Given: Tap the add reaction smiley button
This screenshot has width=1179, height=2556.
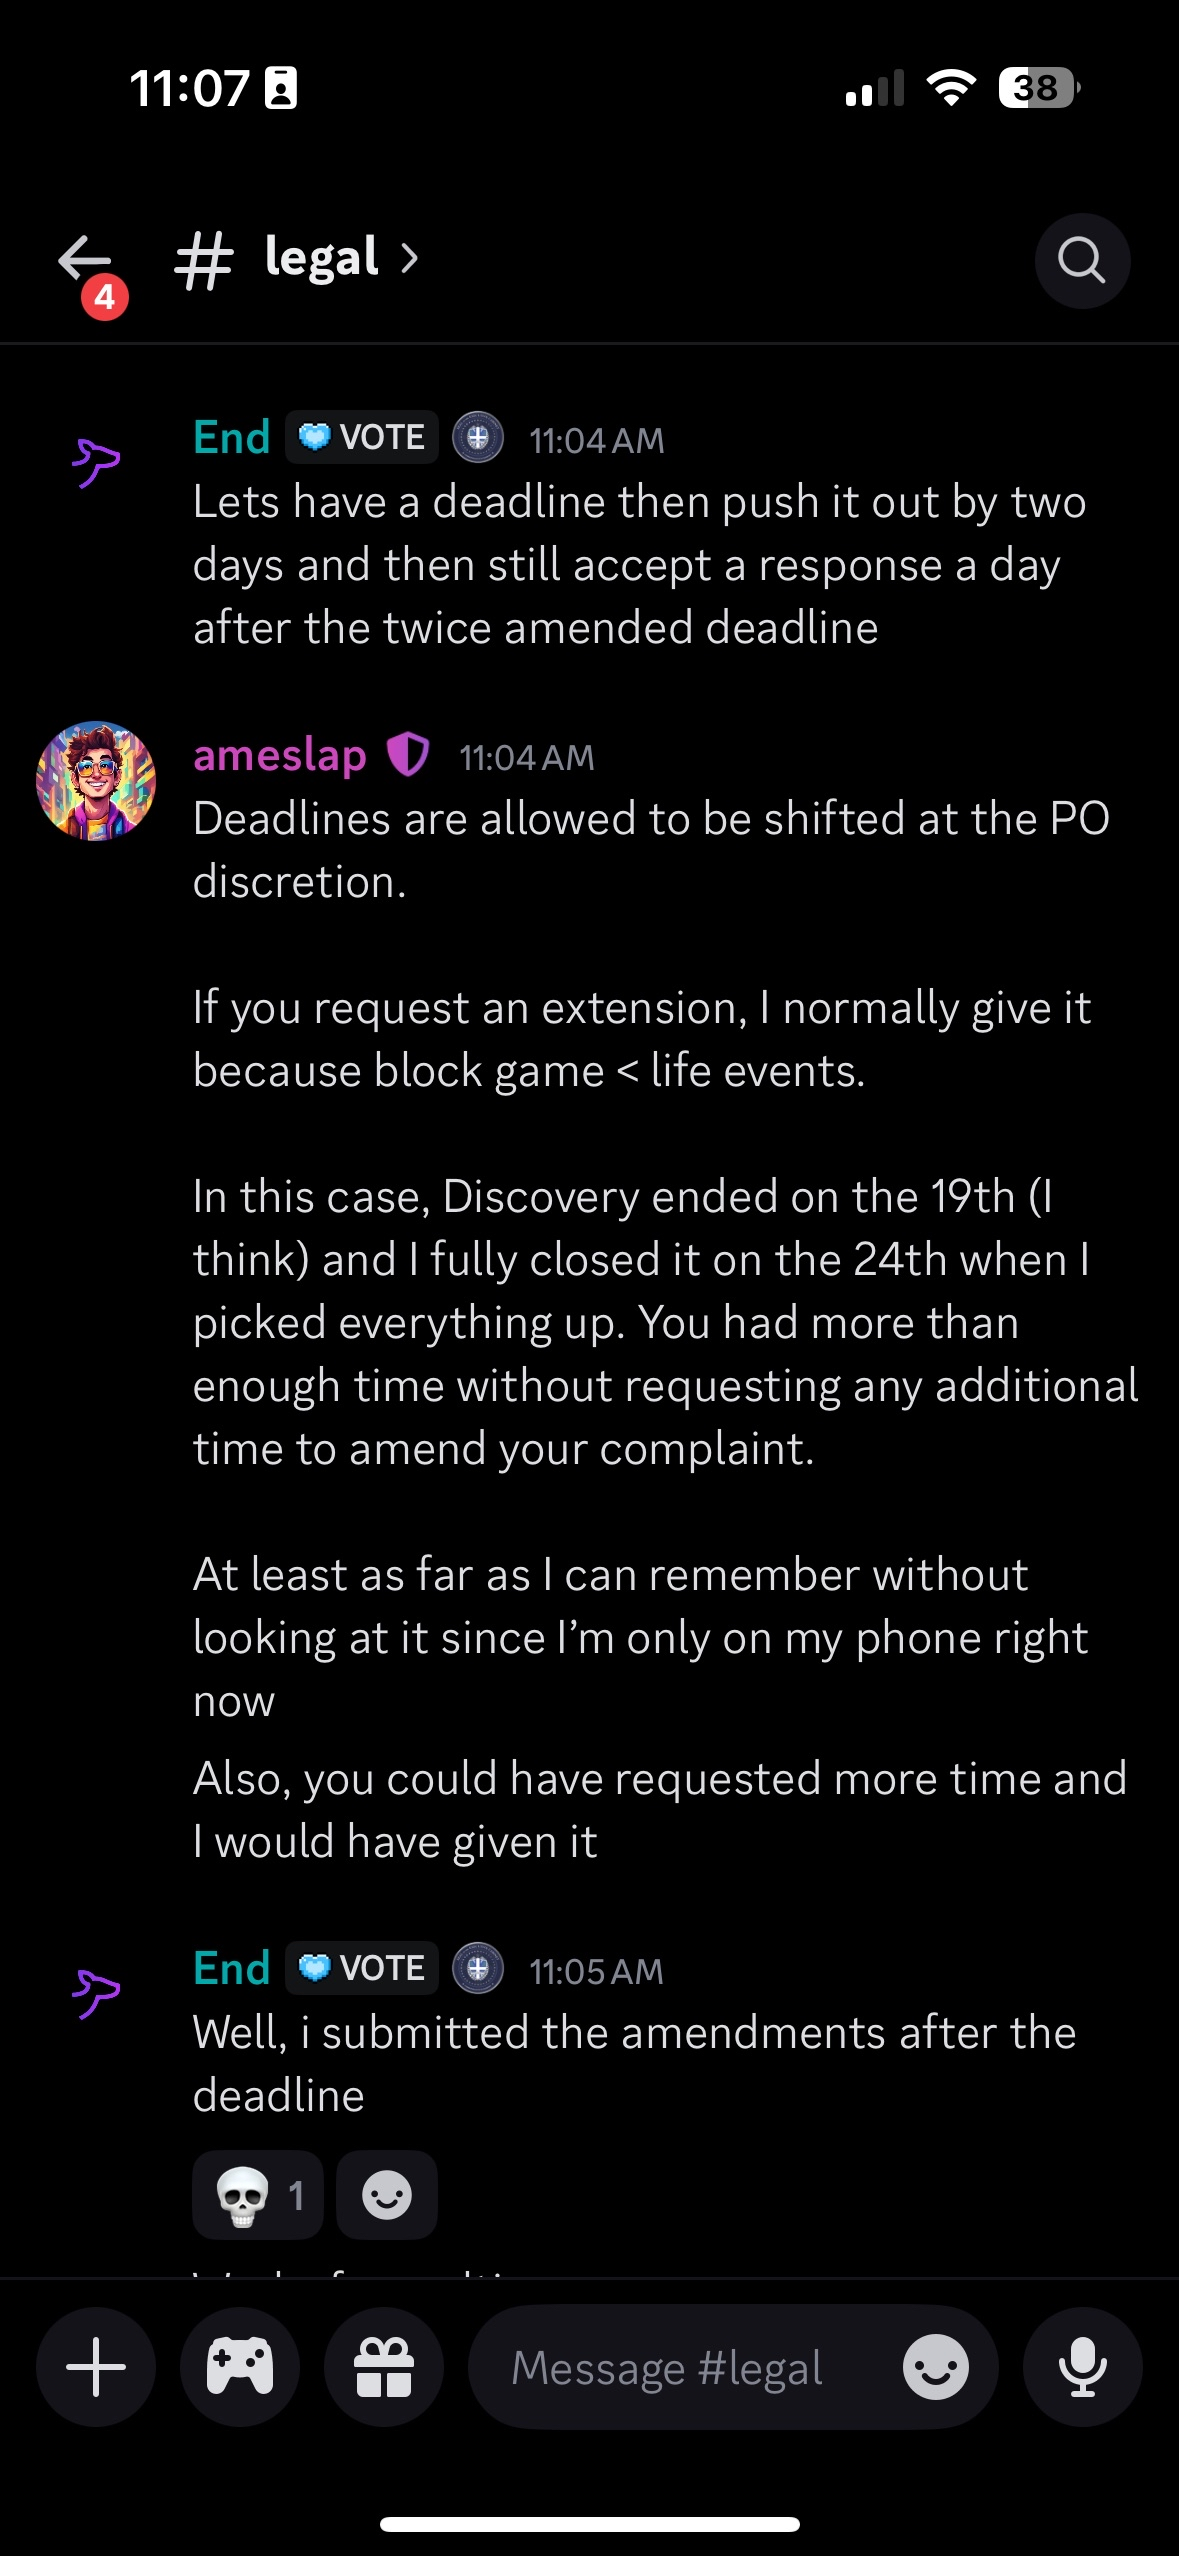Looking at the screenshot, I should coord(387,2195).
